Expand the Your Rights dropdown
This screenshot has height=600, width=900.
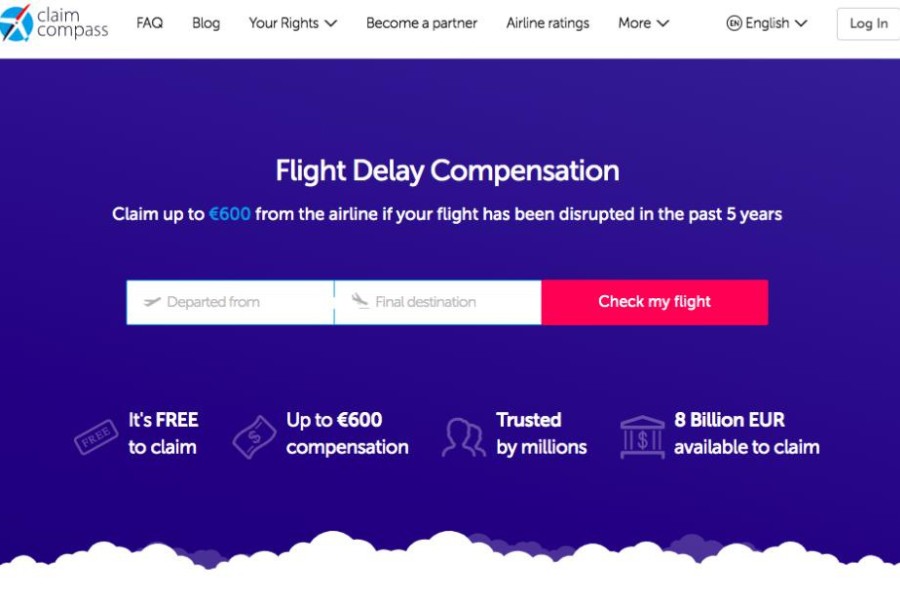(x=293, y=23)
